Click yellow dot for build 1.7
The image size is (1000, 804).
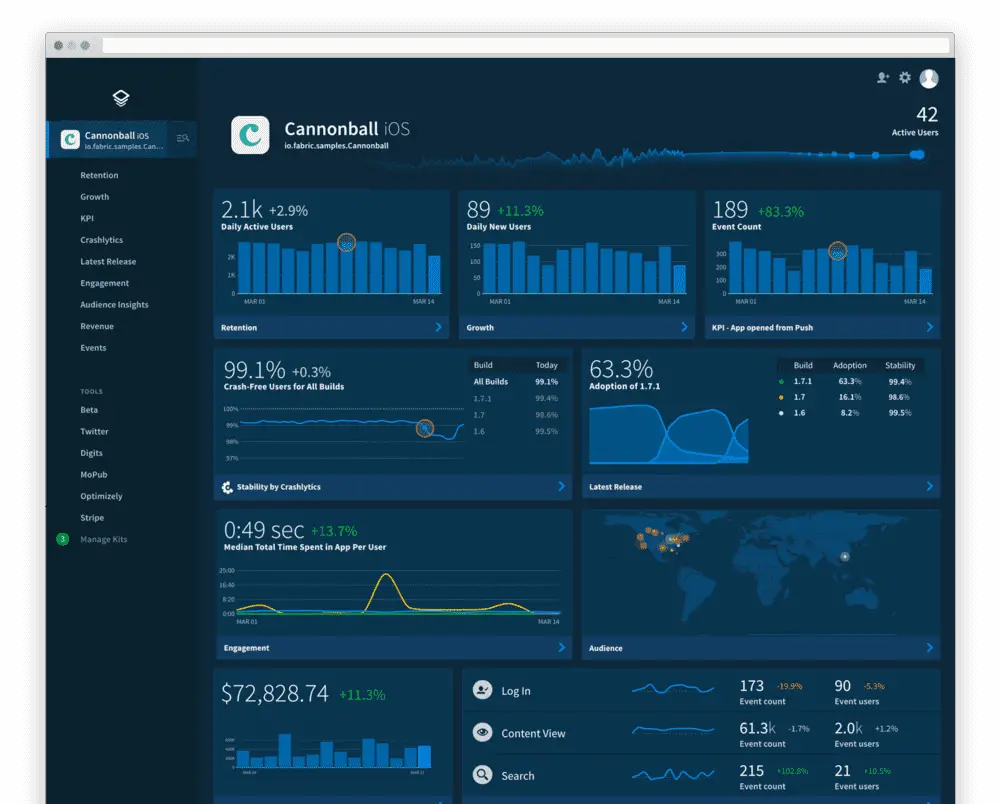coord(781,397)
